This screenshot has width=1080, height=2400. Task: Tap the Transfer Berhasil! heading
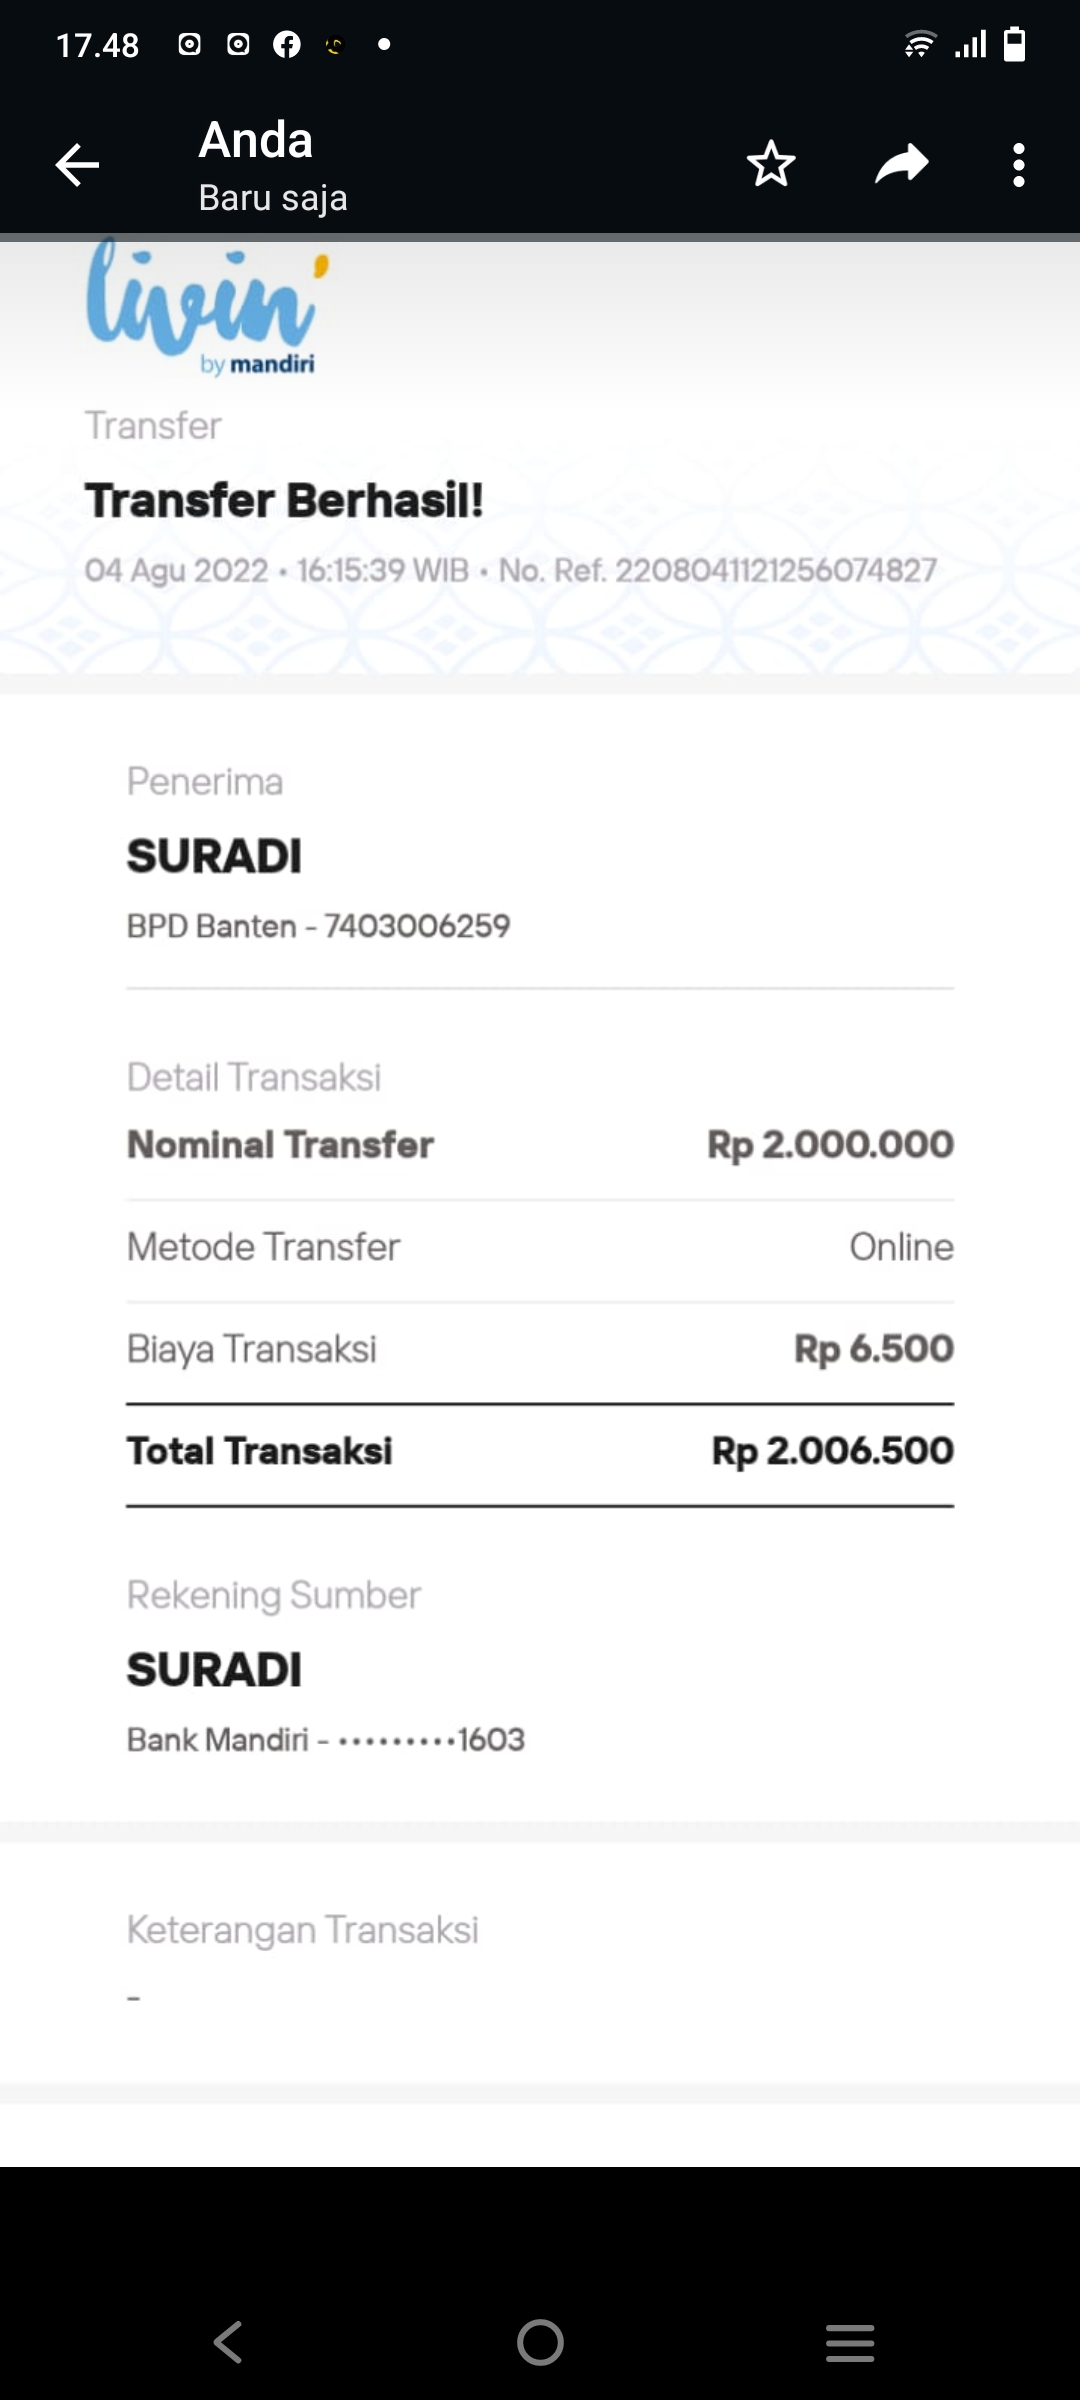pyautogui.click(x=284, y=500)
